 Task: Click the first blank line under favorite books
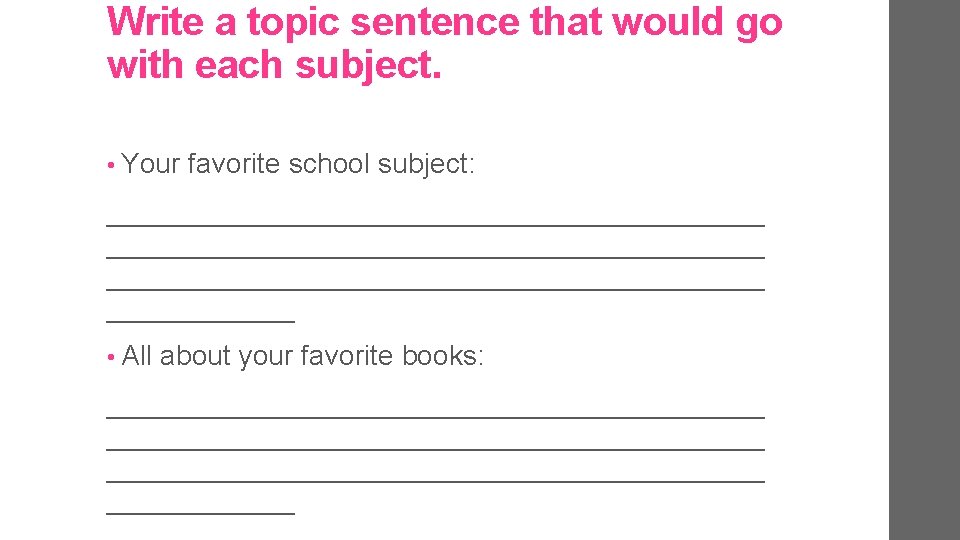[x=435, y=417]
